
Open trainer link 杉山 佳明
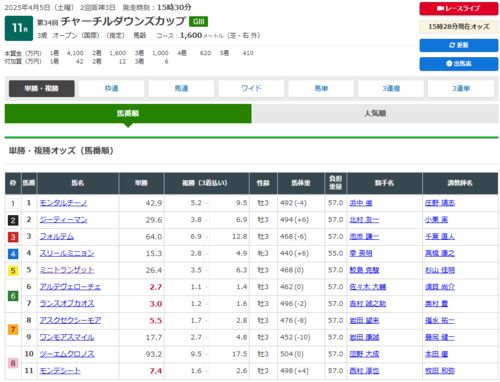coord(440,270)
